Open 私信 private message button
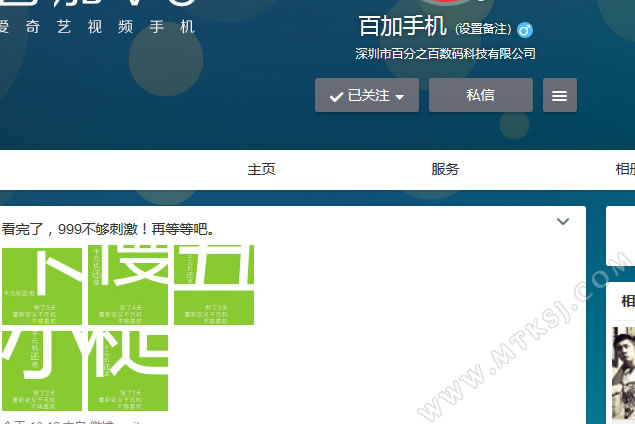 click(x=481, y=95)
